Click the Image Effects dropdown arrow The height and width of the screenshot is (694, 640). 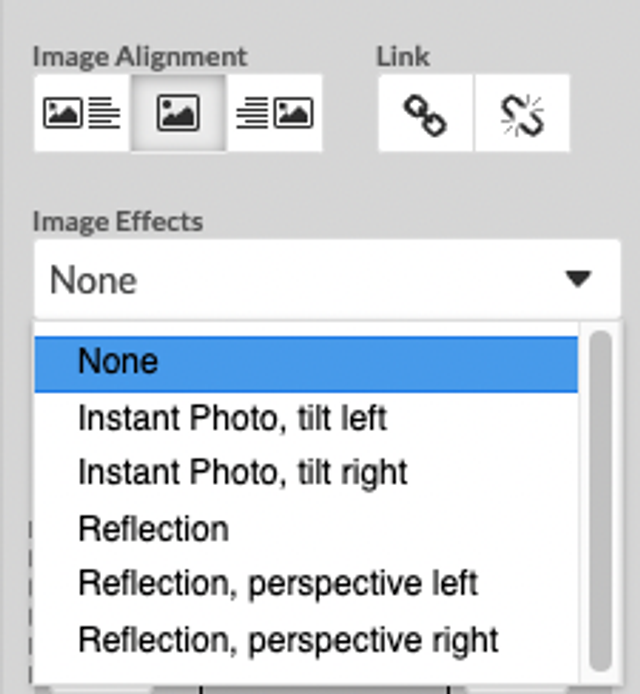[578, 279]
